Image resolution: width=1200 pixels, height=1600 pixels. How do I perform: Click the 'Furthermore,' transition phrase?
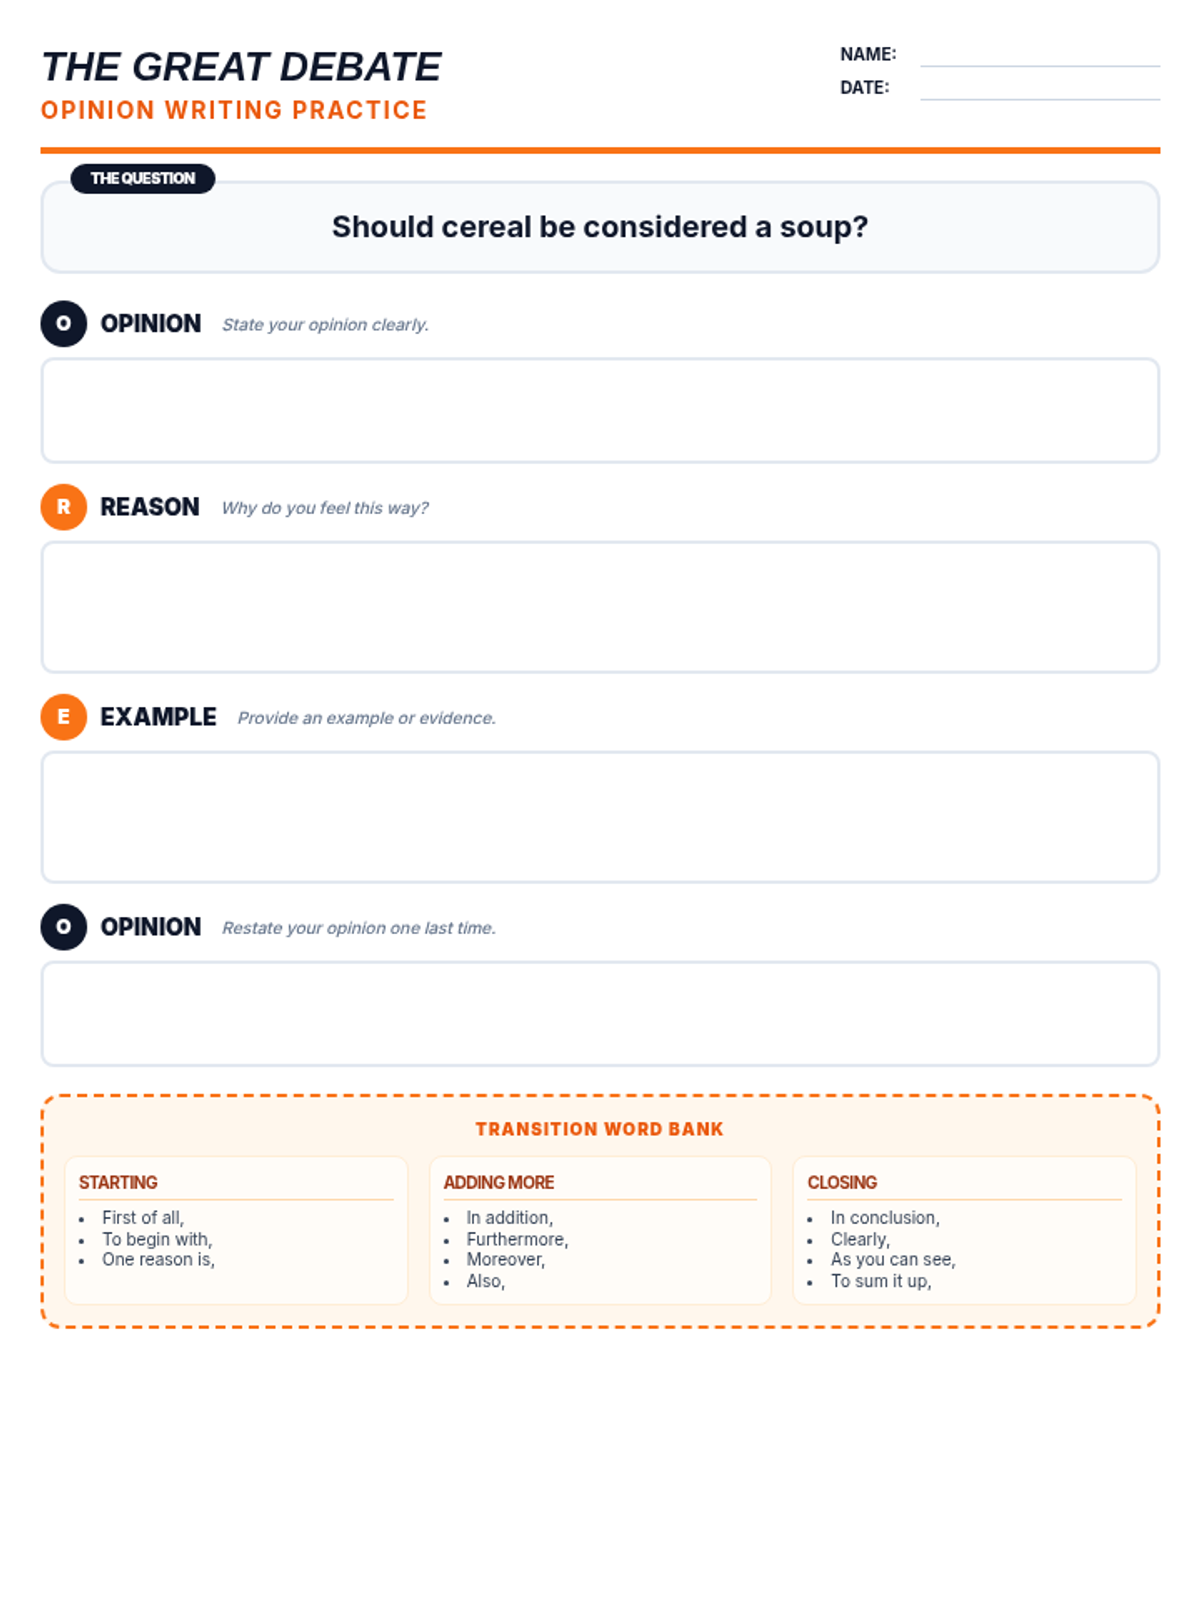(517, 1239)
